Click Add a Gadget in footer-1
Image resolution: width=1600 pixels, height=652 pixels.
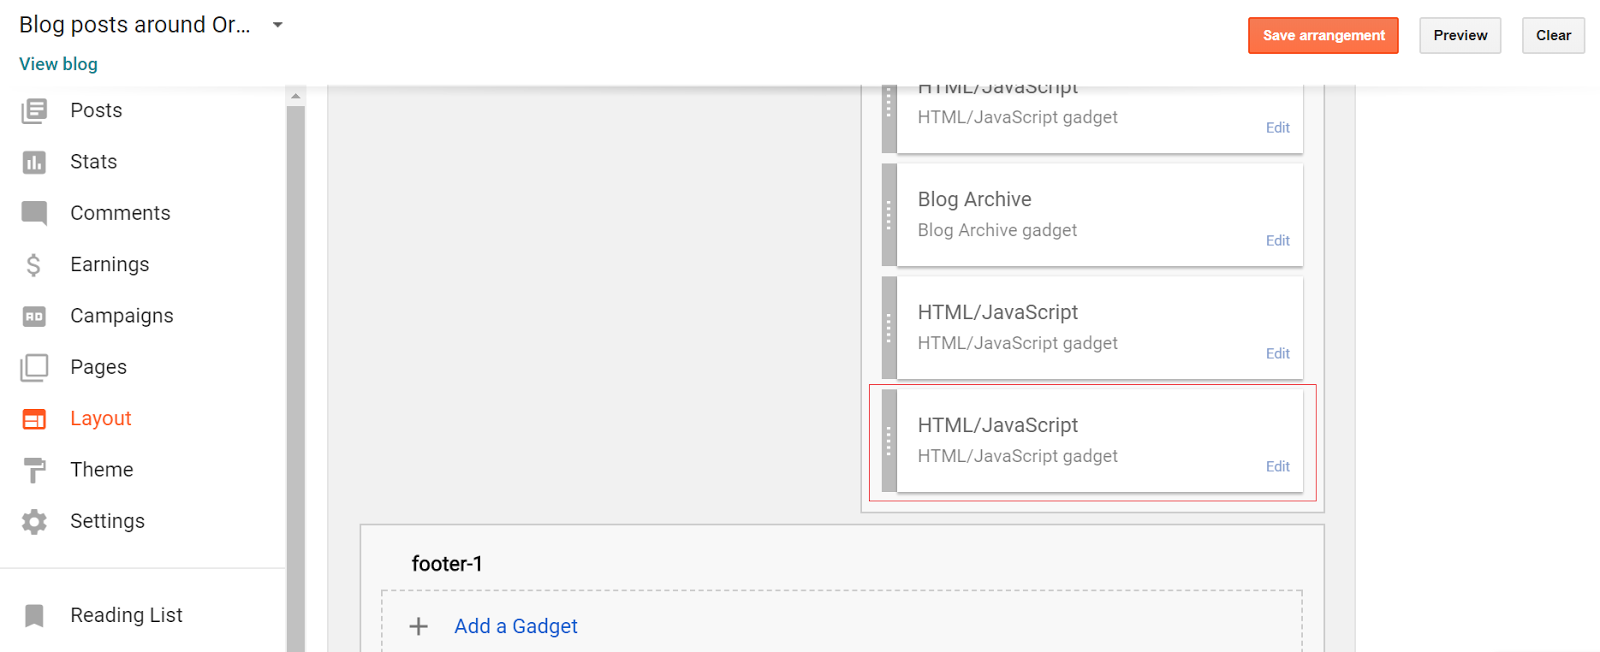pos(516,625)
